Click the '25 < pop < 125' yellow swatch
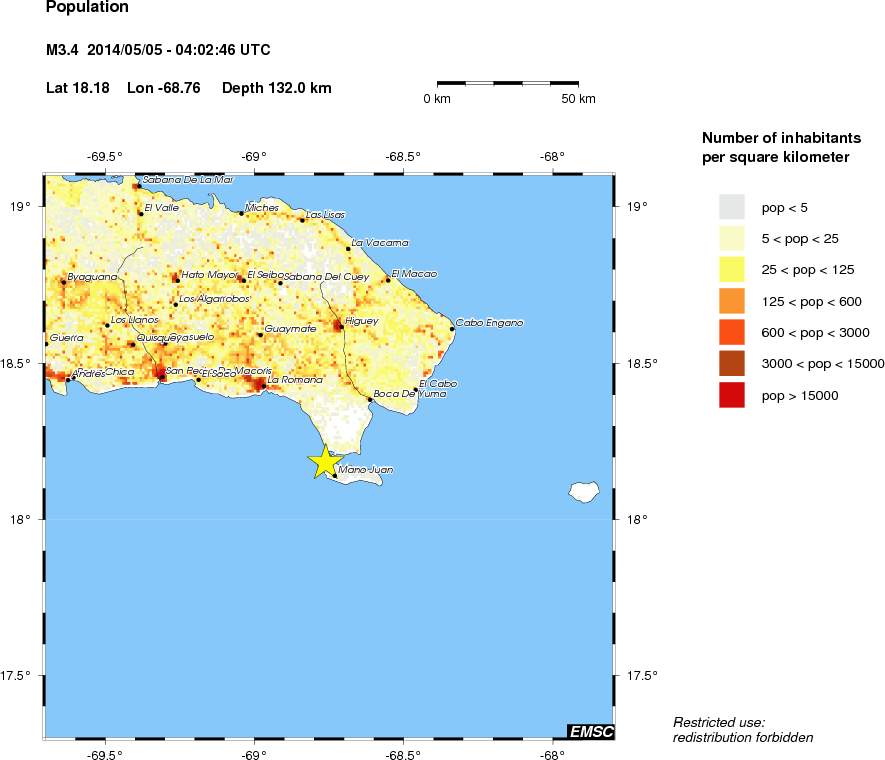This screenshot has width=885, height=760. 732,270
